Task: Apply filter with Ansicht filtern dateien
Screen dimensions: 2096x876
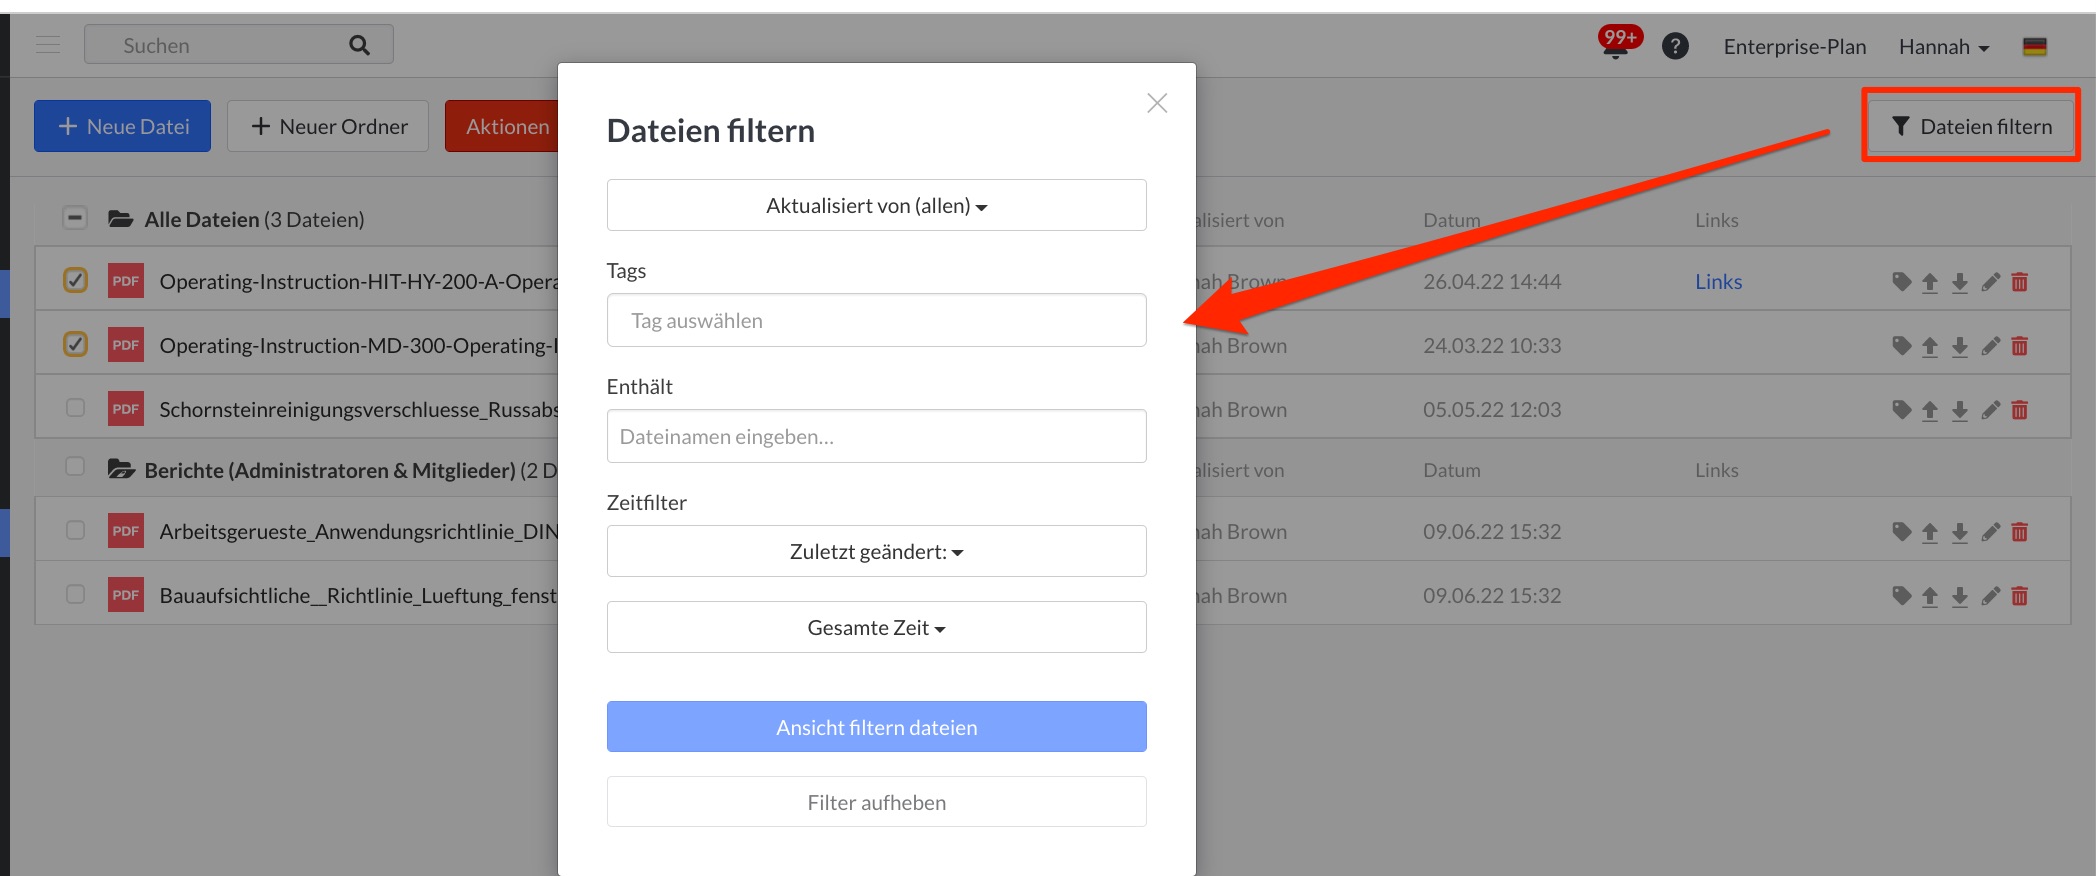Action: (x=876, y=727)
